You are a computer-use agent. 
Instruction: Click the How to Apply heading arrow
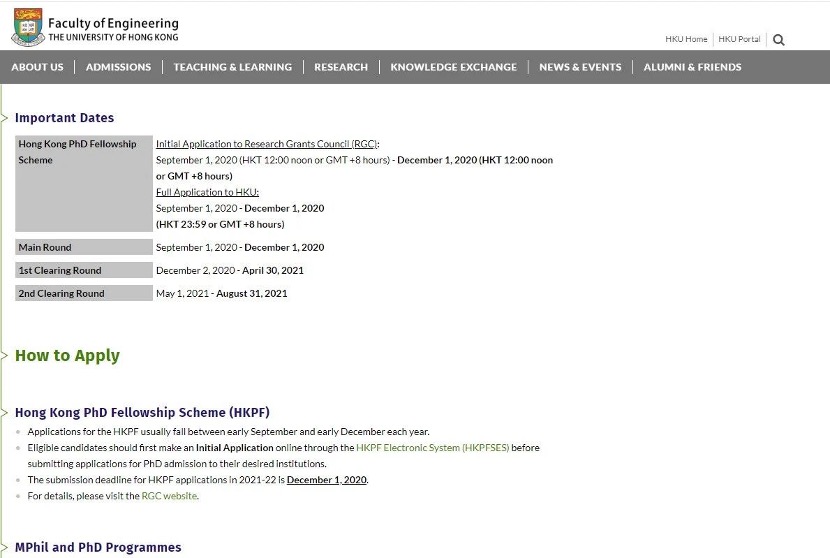tap(4, 355)
